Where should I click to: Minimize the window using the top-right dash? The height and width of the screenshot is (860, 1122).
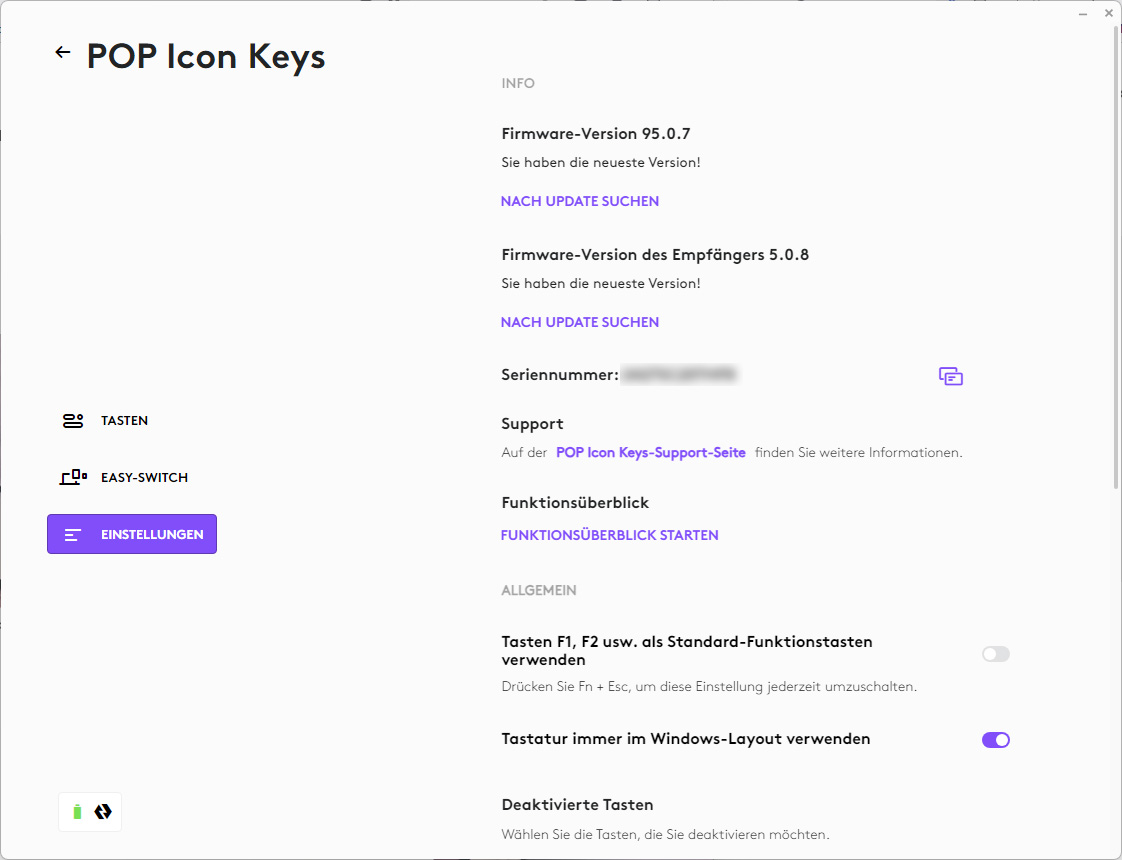coord(1084,14)
